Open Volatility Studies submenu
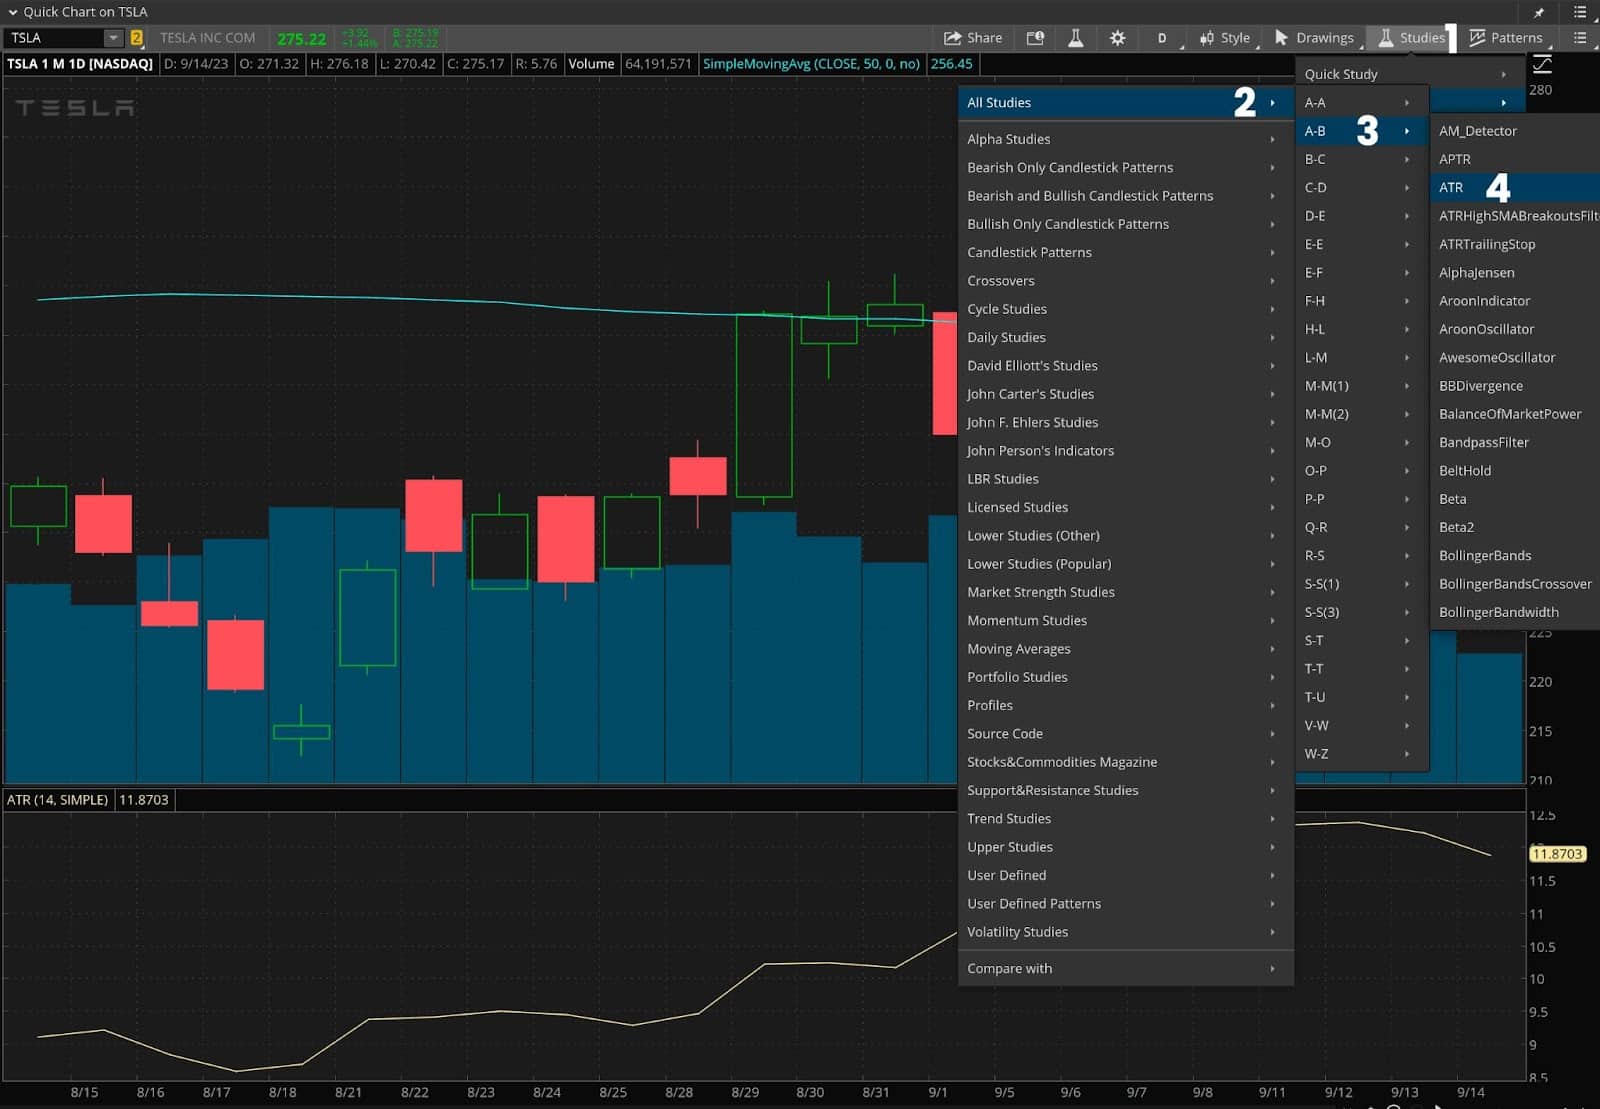Viewport: 1600px width, 1109px height. tap(1126, 932)
